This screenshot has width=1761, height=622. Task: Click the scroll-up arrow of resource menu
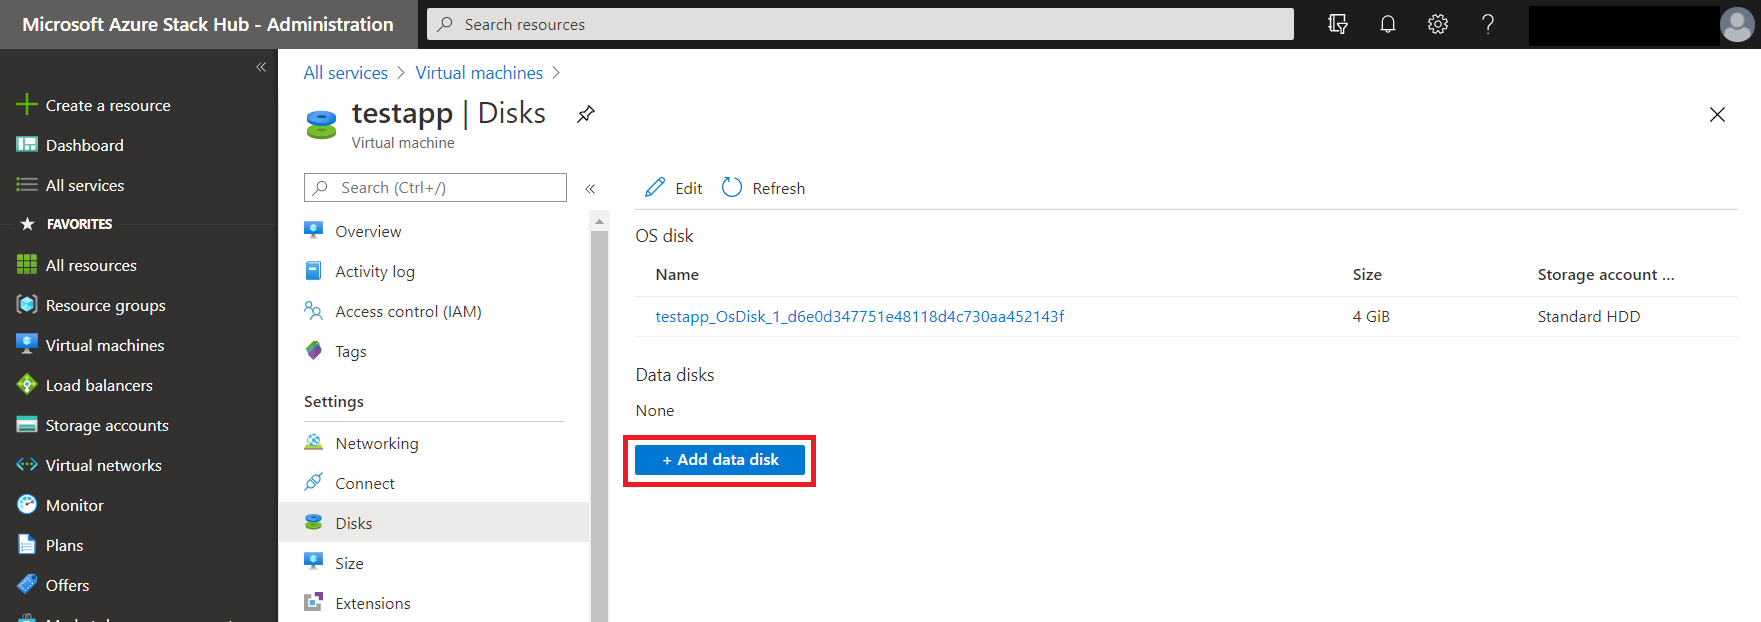599,221
